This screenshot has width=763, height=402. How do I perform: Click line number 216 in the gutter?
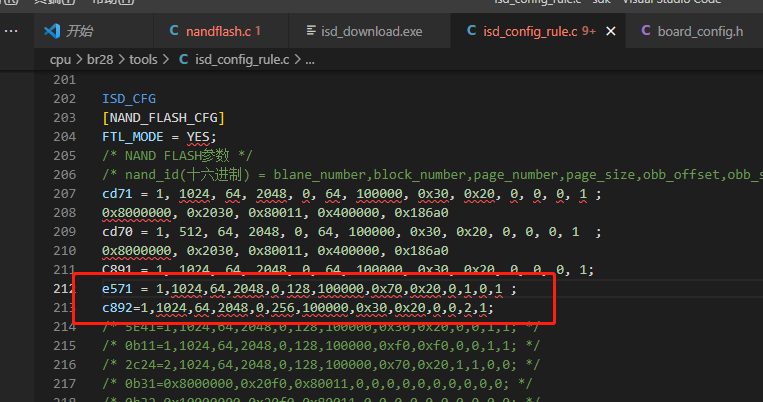(64, 365)
